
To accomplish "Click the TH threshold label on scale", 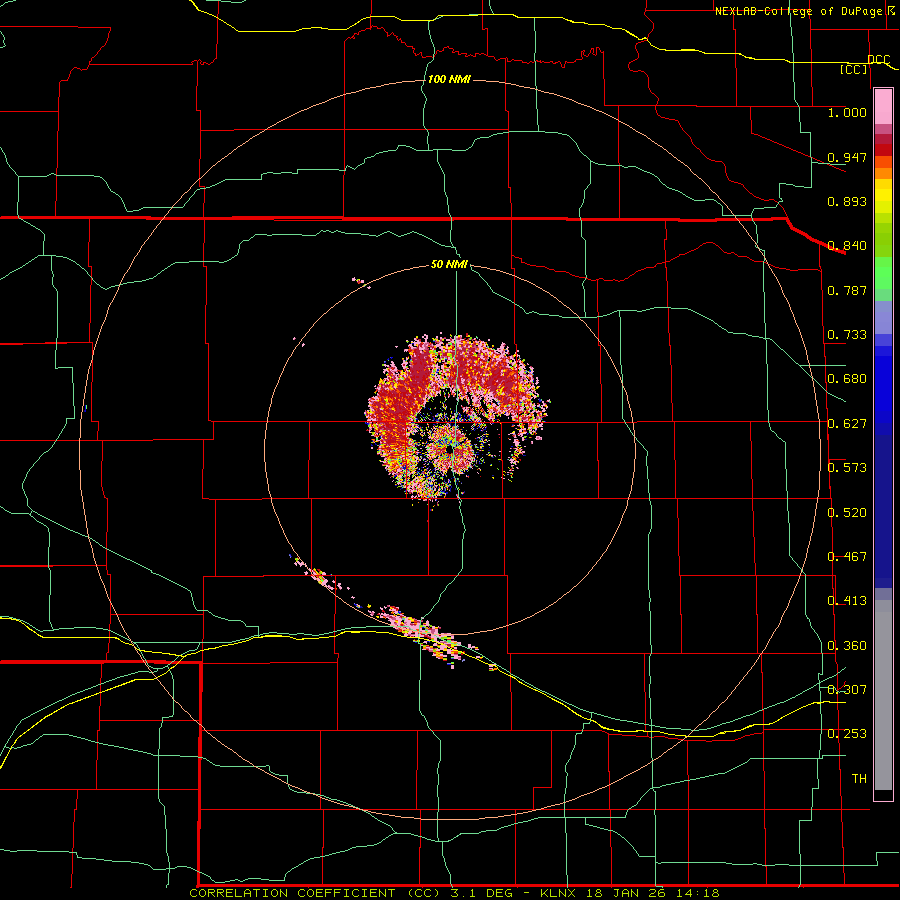I will tap(859, 779).
